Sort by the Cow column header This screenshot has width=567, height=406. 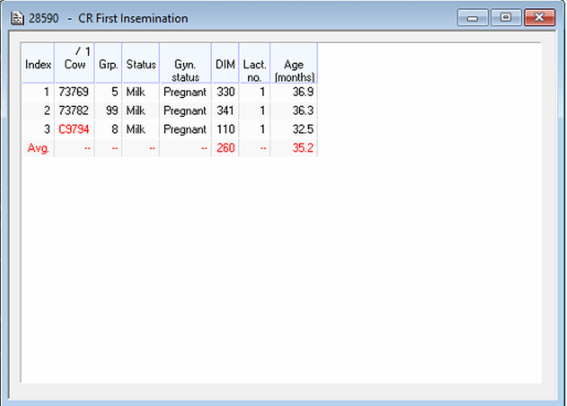coord(74,63)
